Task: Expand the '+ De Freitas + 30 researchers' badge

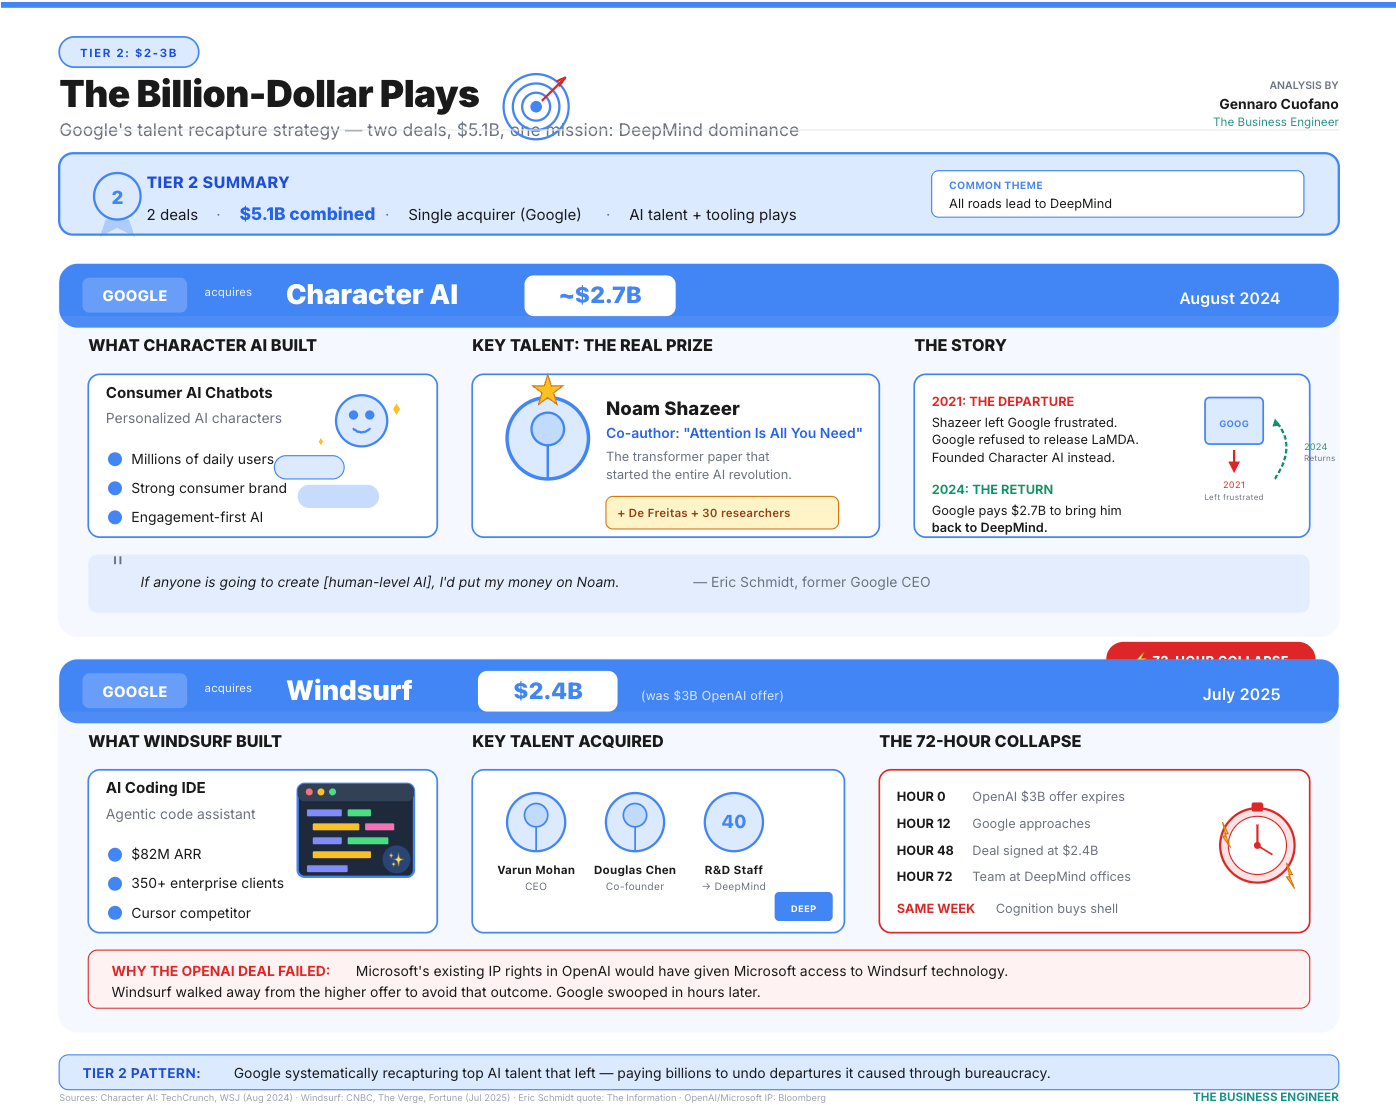Action: [722, 512]
